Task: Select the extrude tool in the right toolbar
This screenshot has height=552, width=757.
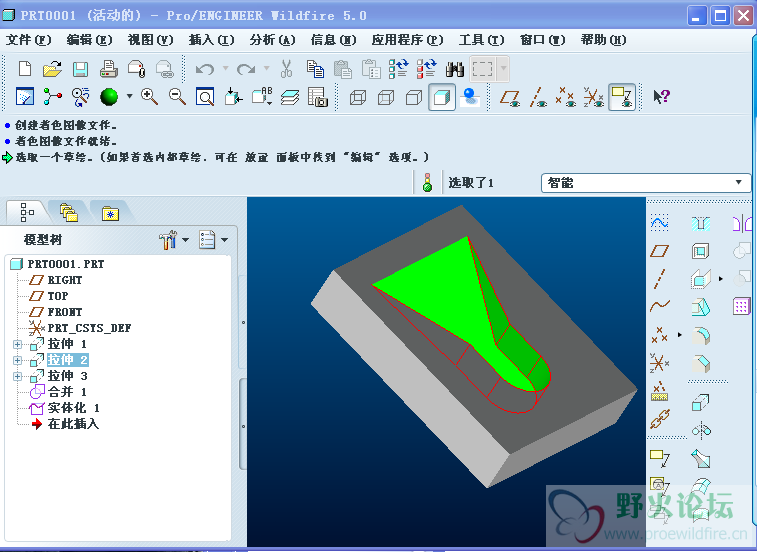Action: click(701, 402)
